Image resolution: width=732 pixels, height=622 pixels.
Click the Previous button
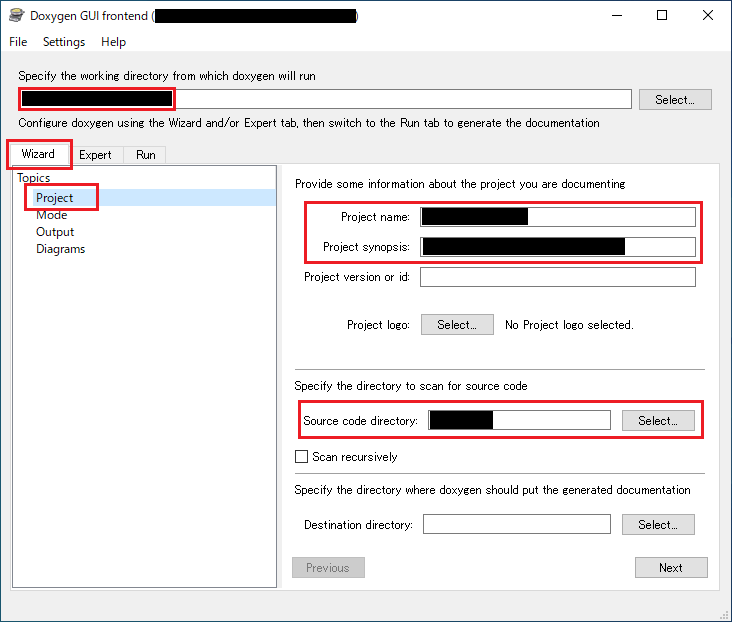(x=328, y=567)
